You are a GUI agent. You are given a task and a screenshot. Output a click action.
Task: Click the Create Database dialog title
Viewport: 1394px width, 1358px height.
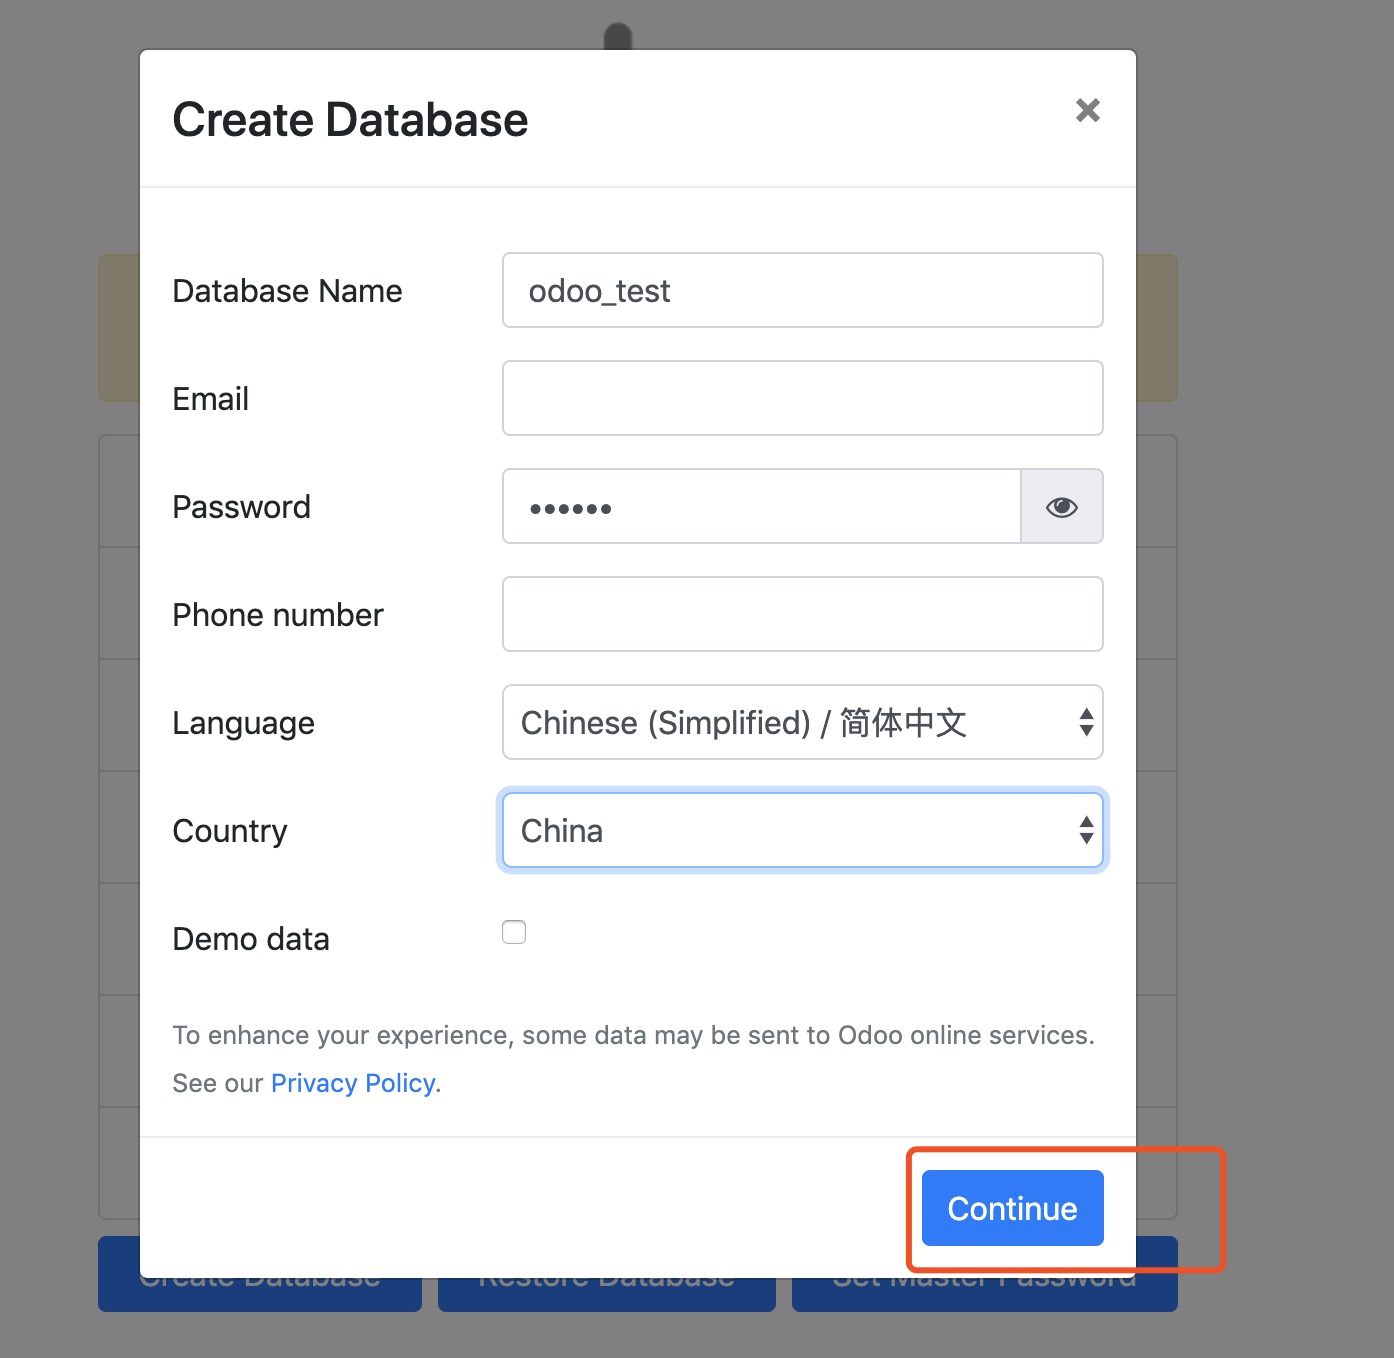[x=349, y=119]
